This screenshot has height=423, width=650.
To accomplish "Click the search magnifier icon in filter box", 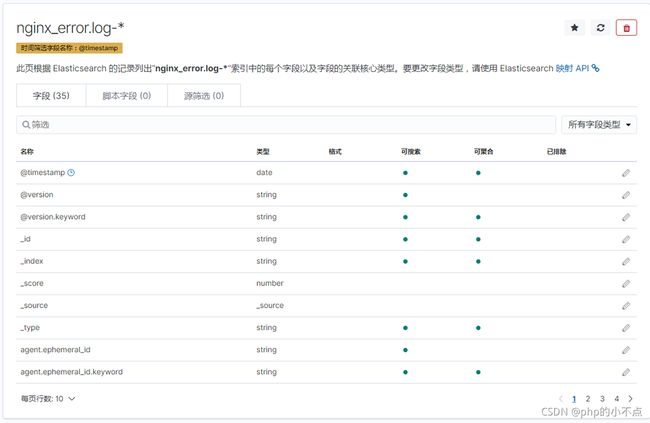I will pos(26,124).
